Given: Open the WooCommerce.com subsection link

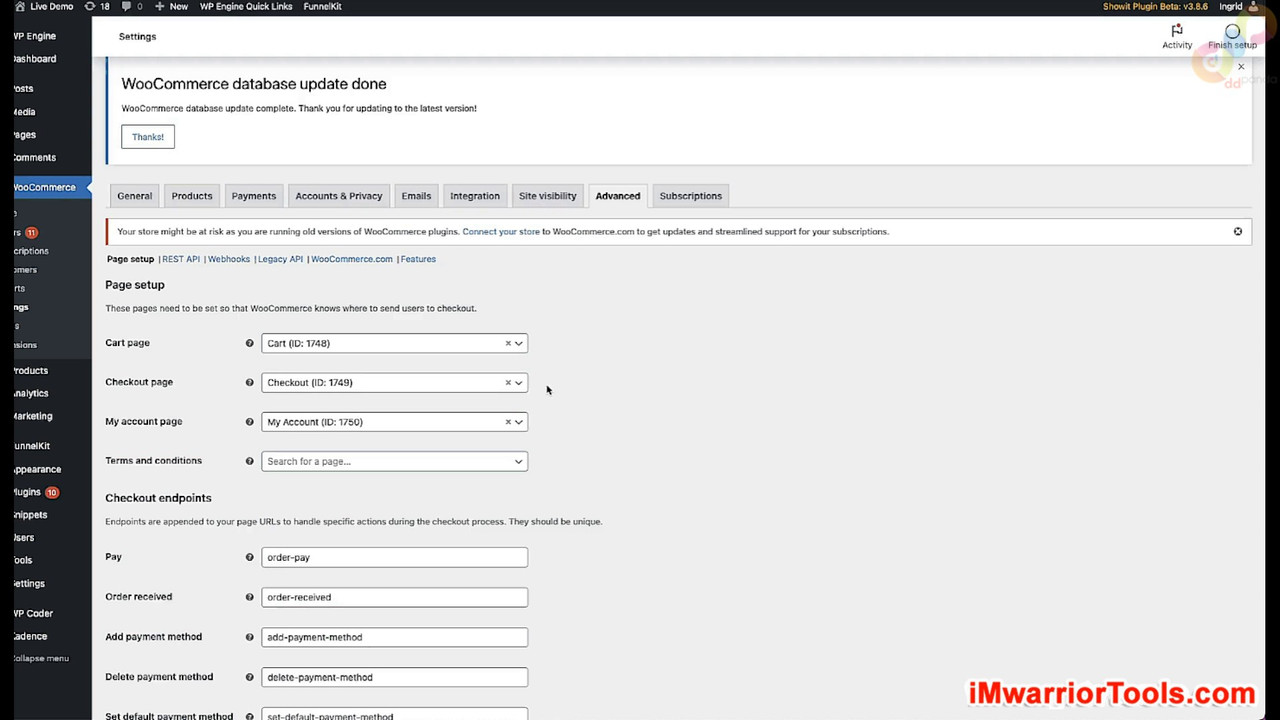Looking at the screenshot, I should click(x=352, y=259).
